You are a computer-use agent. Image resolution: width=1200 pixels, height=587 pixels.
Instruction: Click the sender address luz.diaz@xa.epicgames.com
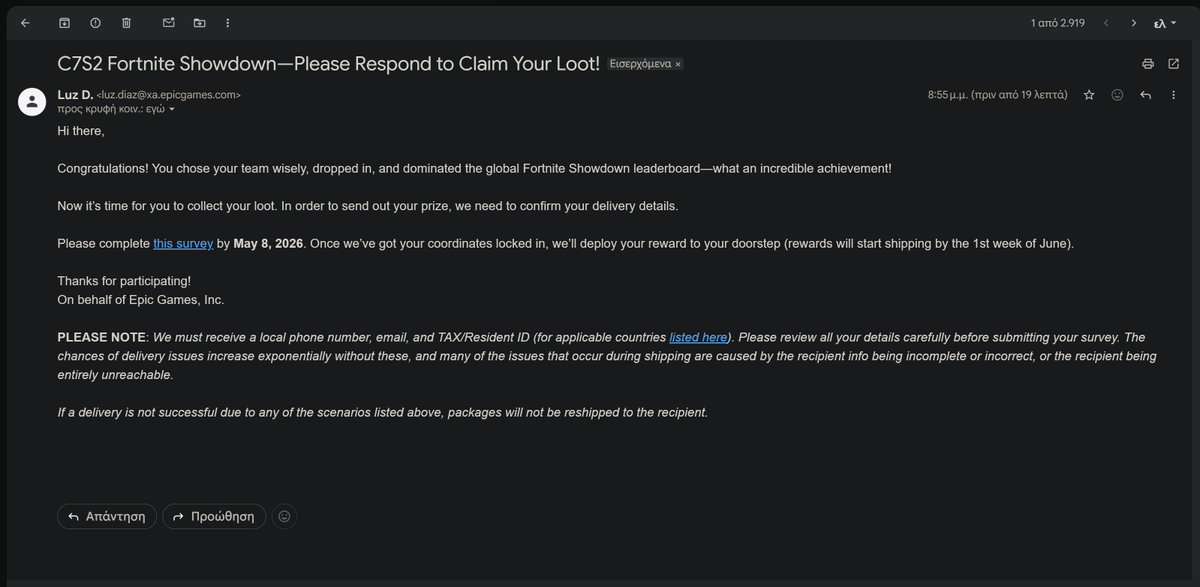coord(169,95)
